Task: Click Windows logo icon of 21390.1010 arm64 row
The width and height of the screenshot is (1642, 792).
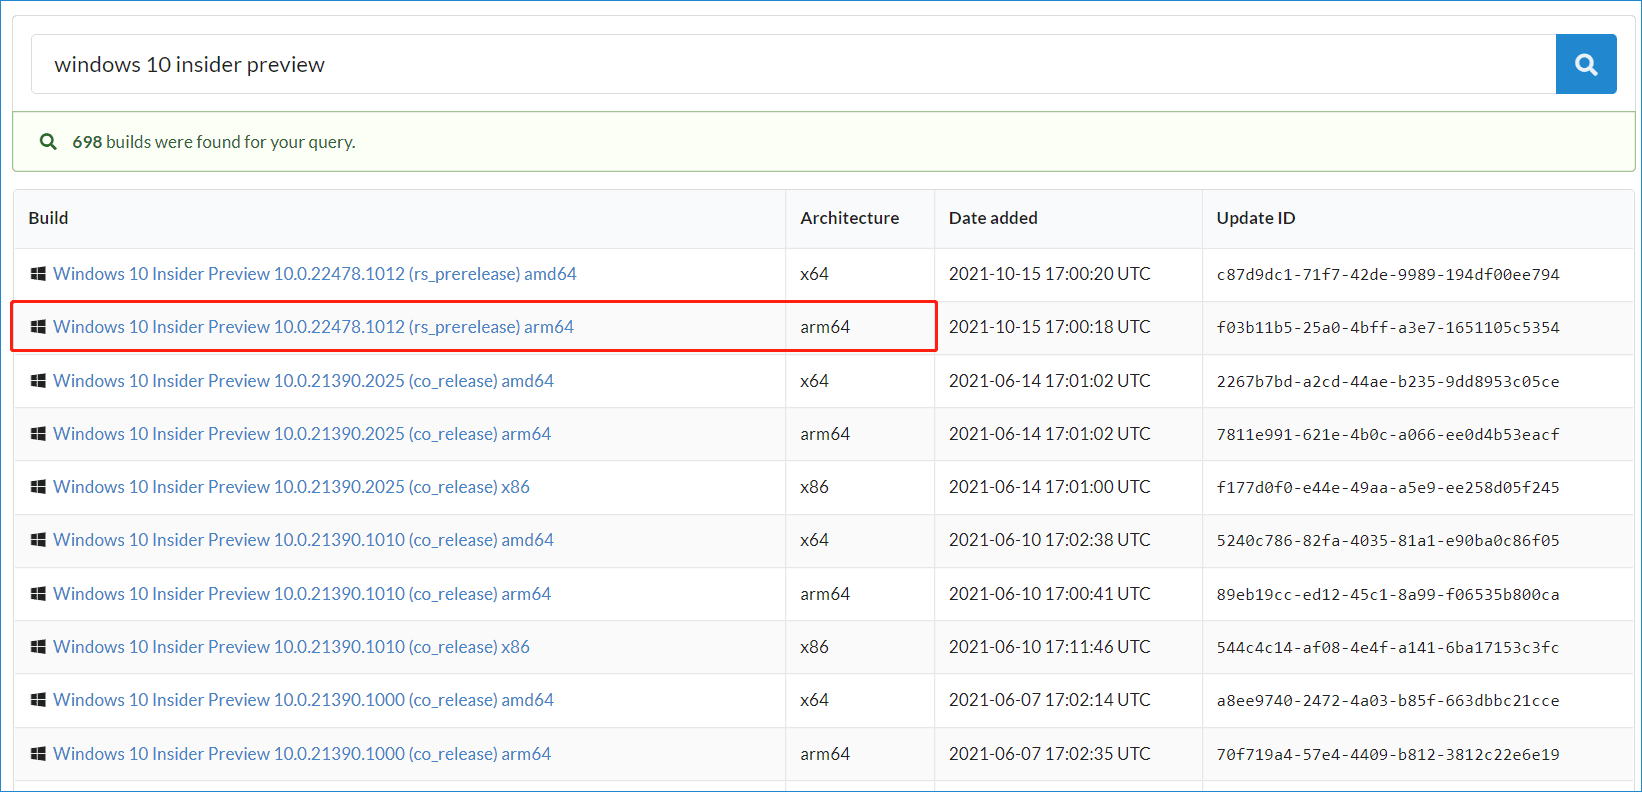Action: (38, 594)
